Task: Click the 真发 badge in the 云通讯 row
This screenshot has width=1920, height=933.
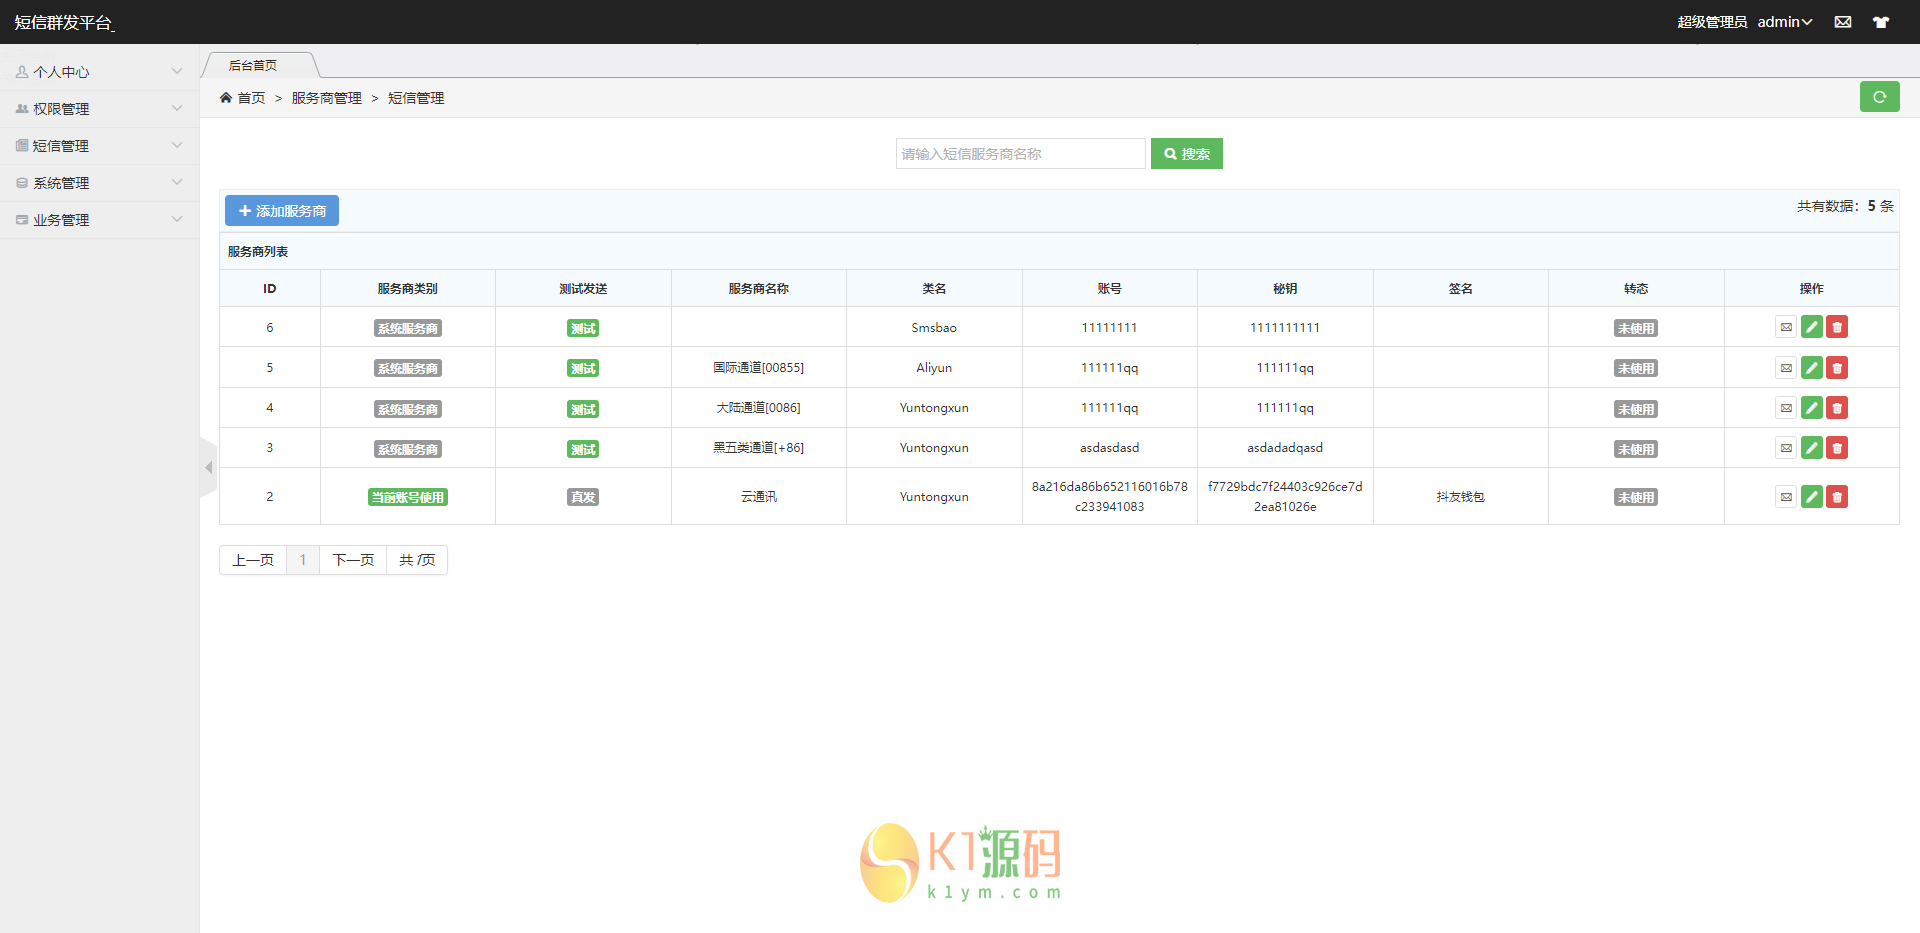Action: 583,497
